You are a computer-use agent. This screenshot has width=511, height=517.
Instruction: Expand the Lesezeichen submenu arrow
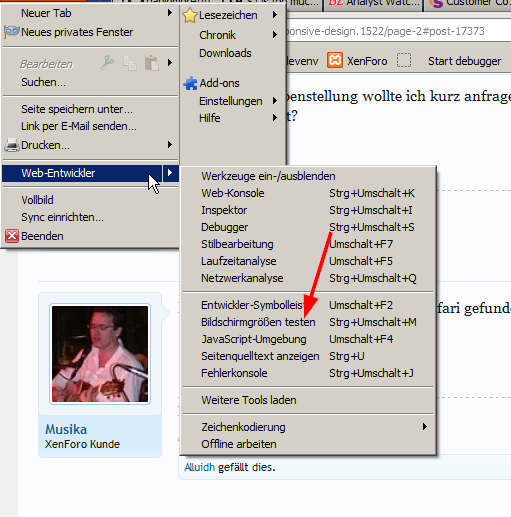pyautogui.click(x=275, y=15)
